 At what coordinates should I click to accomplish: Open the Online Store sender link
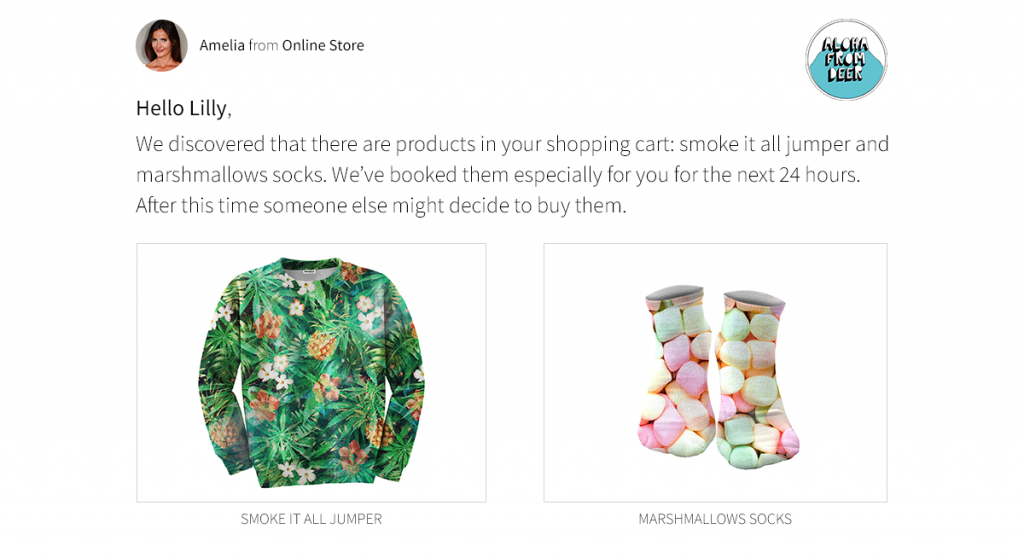tap(323, 45)
